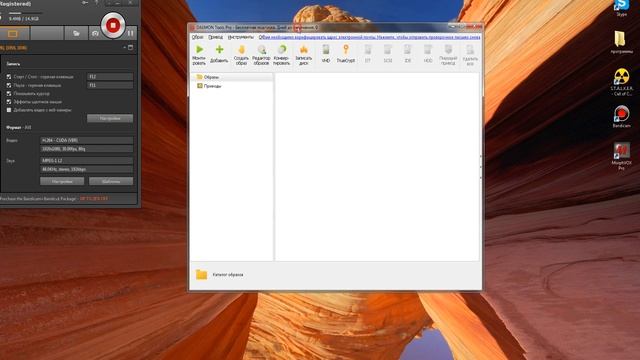Open the Drive menu in DAEMON Tools
This screenshot has width=640, height=360.
pyautogui.click(x=216, y=37)
